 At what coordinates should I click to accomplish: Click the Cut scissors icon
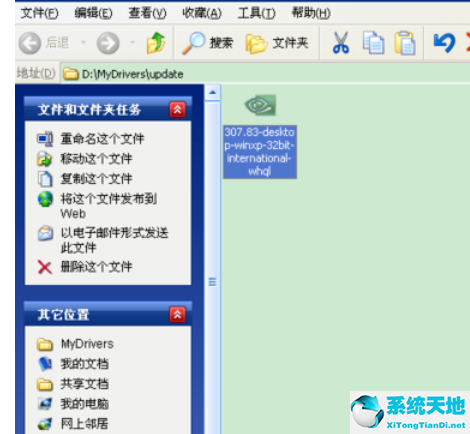[x=341, y=43]
